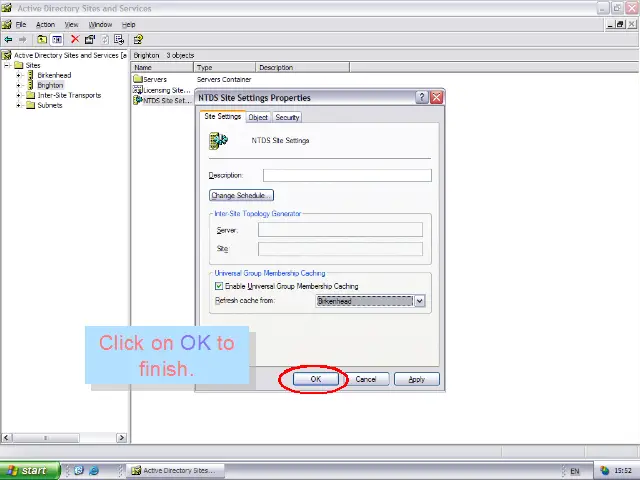Select the Inter-Site Transports tree item label

coord(69,95)
